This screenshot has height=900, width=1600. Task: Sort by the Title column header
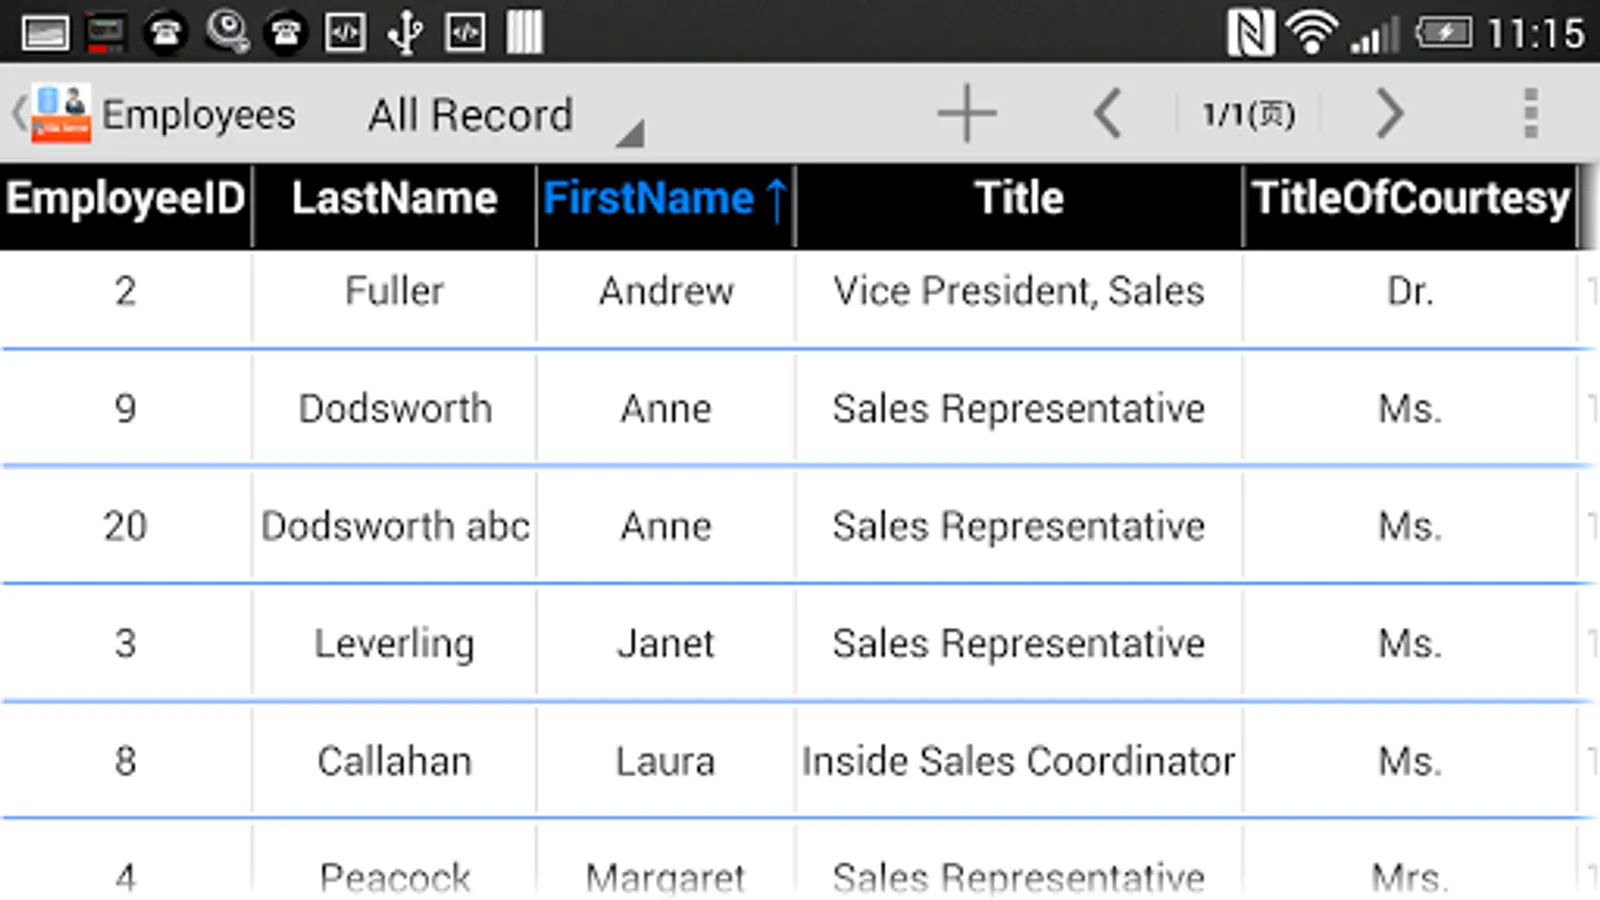click(x=1019, y=199)
